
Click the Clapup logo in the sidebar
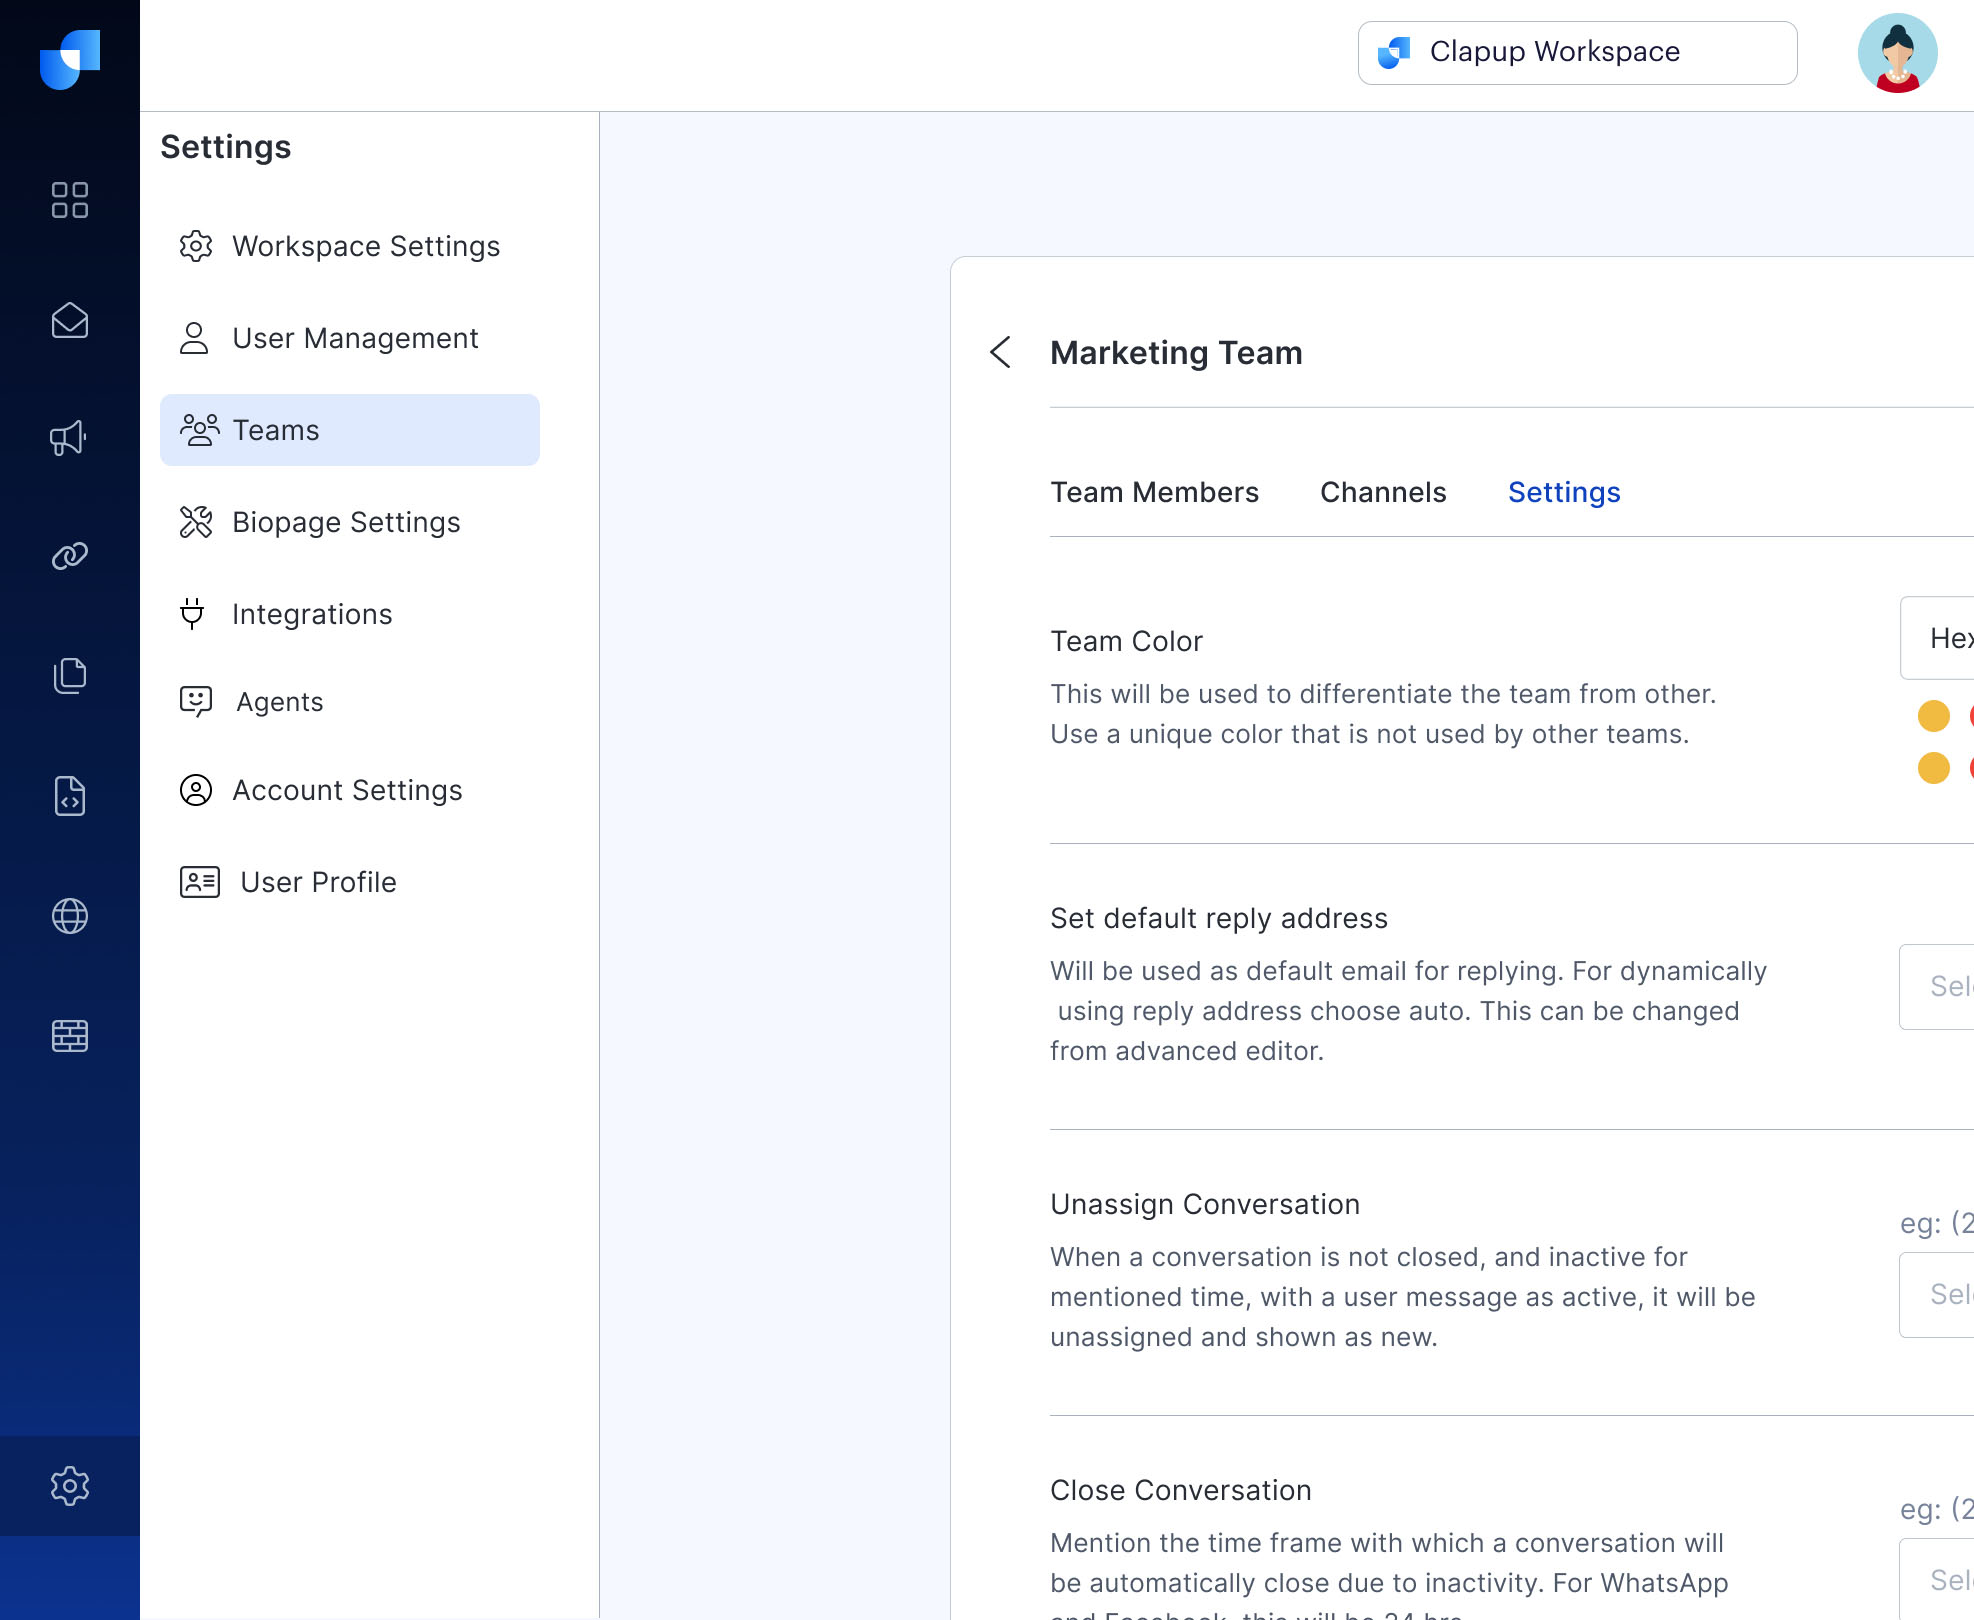70,59
